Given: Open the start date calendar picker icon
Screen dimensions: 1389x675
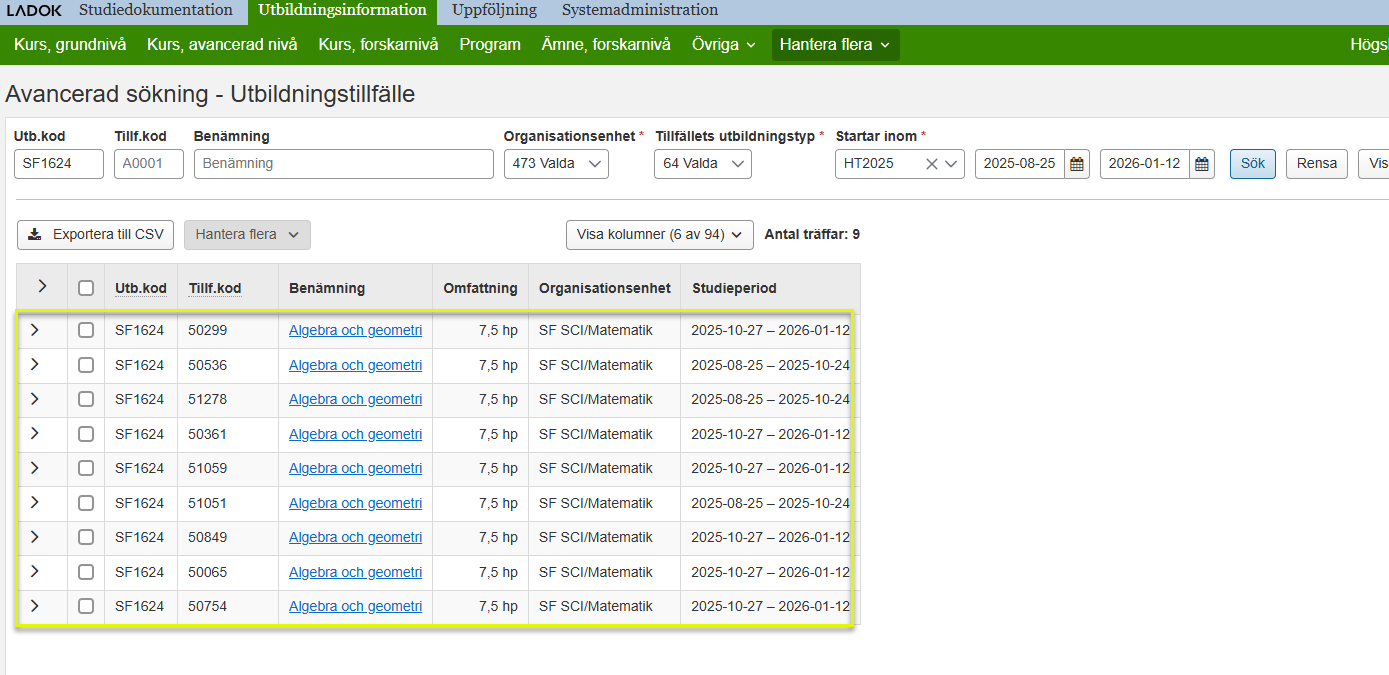Looking at the screenshot, I should (x=1077, y=164).
